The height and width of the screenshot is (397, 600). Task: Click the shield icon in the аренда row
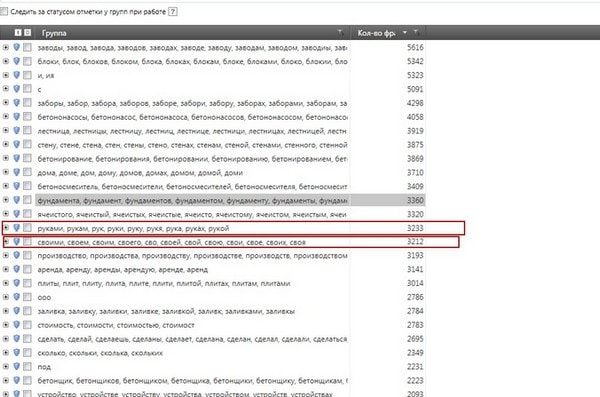point(16,269)
